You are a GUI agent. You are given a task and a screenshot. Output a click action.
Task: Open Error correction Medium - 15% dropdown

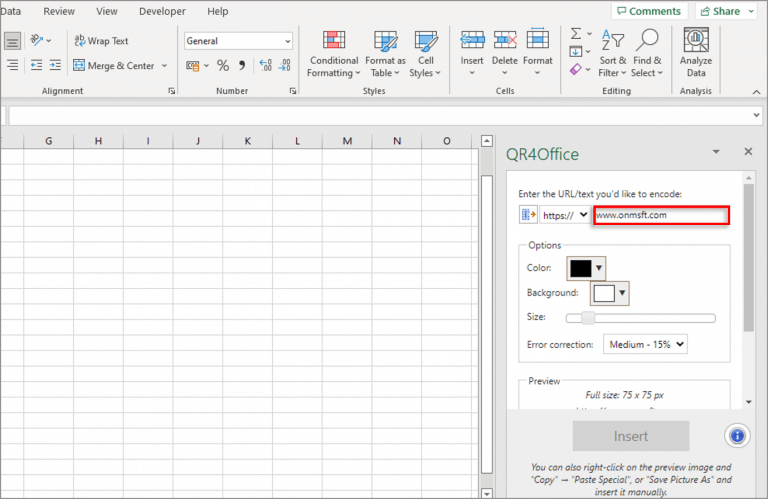coord(645,344)
